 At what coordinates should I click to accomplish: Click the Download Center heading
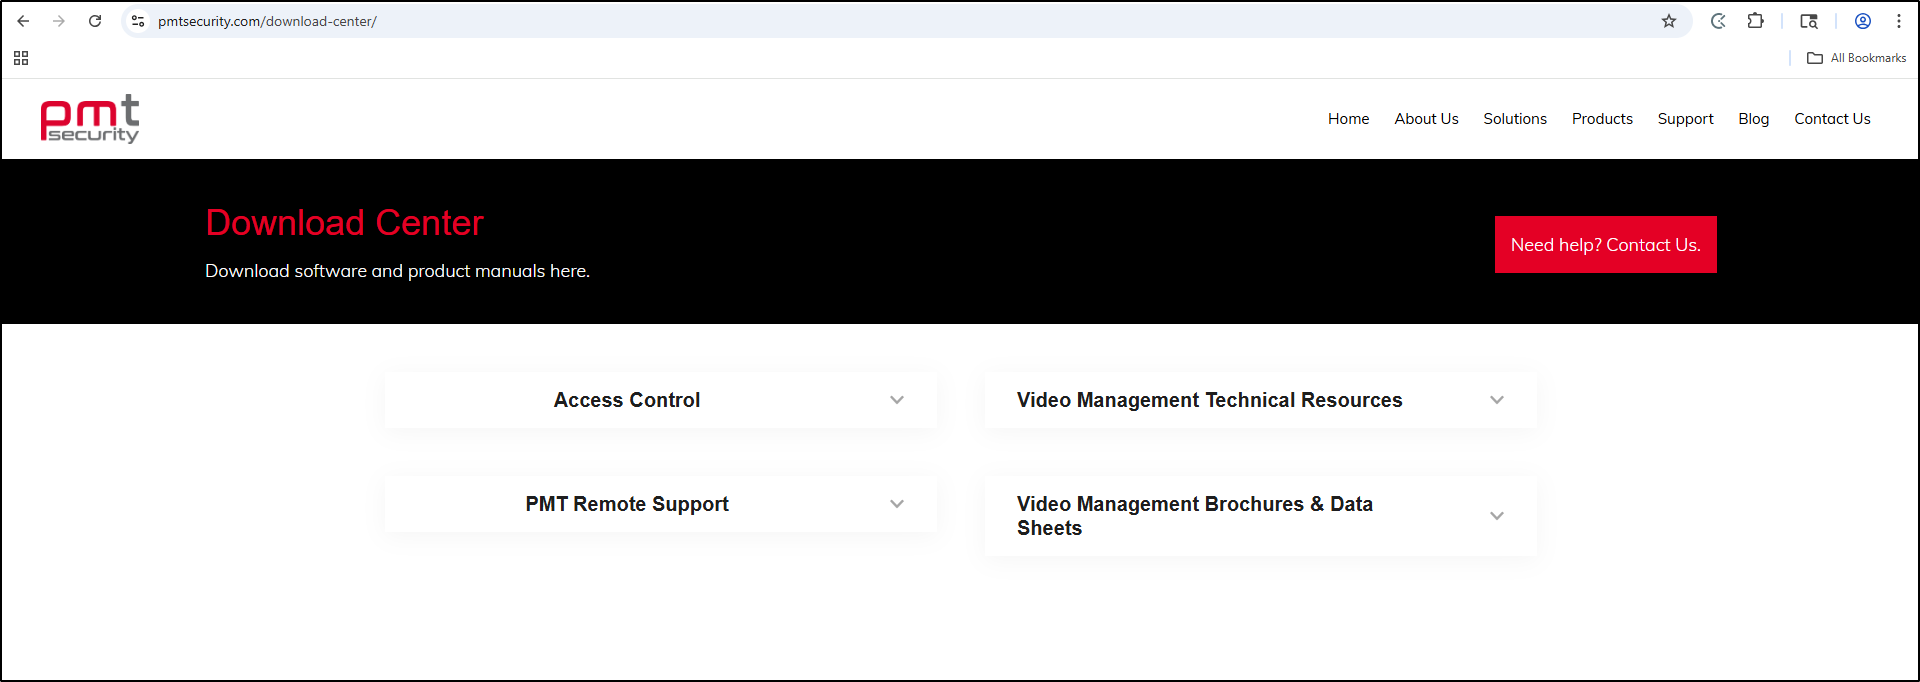[344, 223]
